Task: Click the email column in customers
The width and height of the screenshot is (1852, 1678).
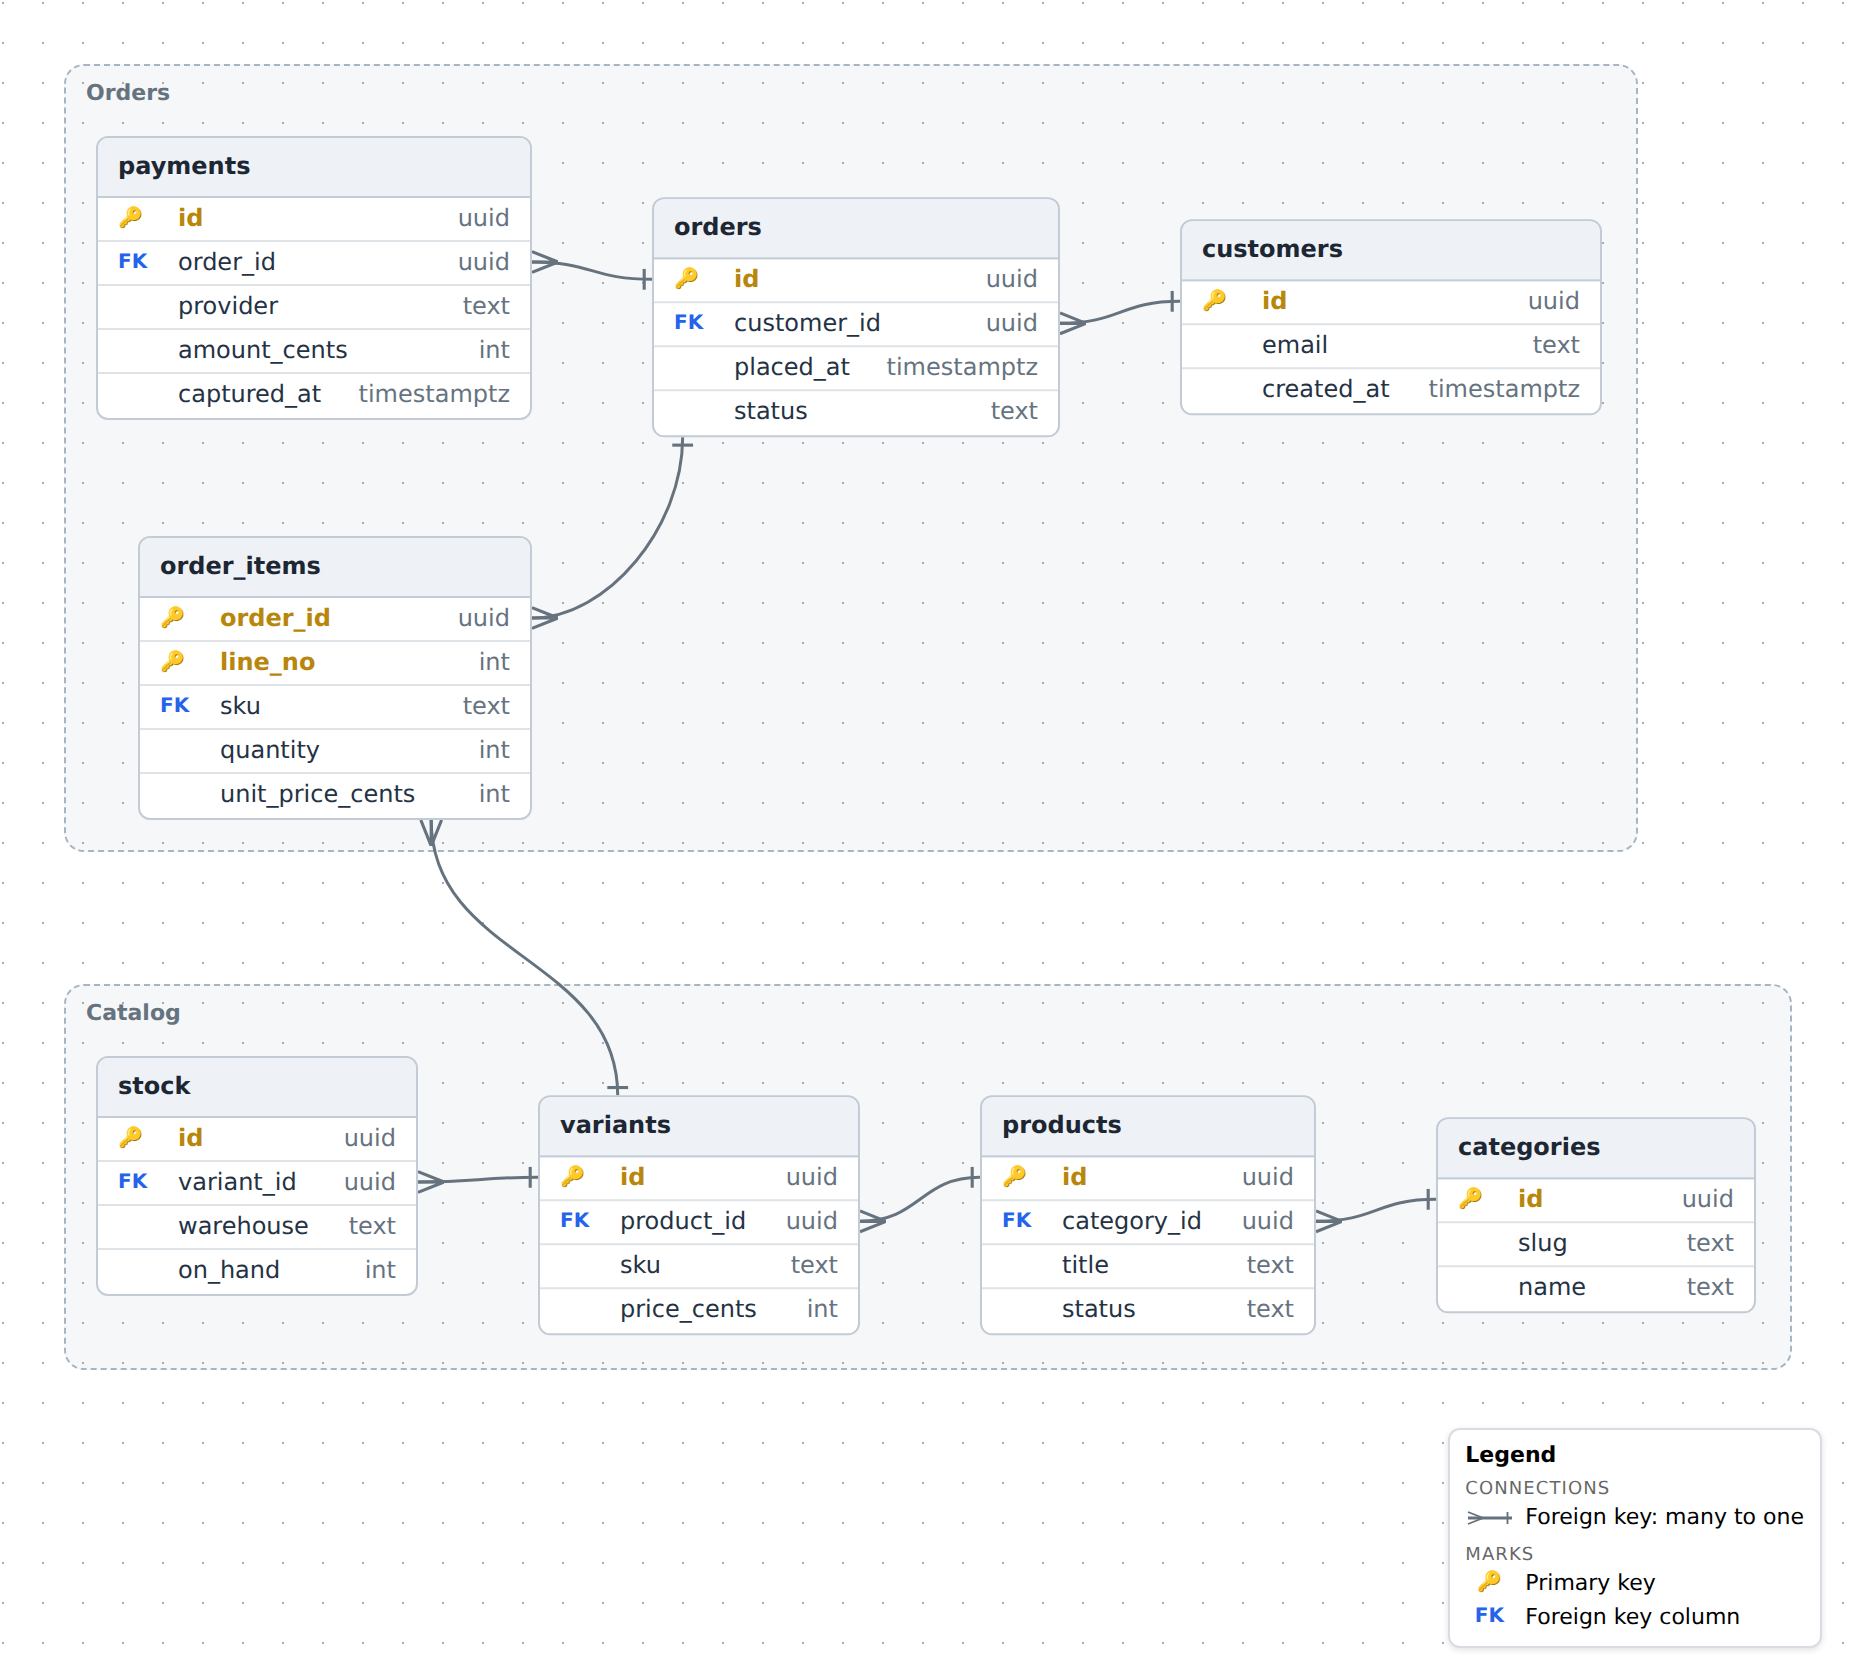Action: click(x=1391, y=345)
